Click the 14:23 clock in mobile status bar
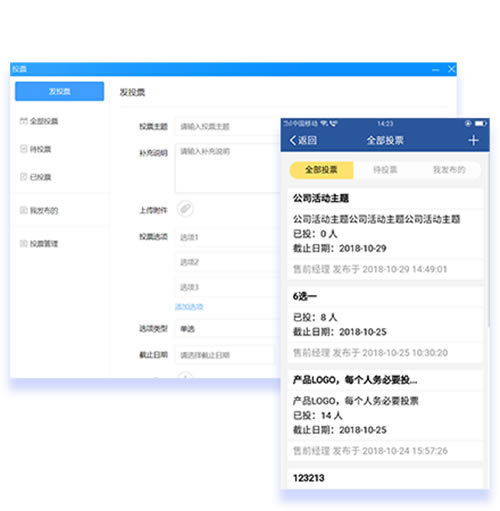Image resolution: width=500 pixels, height=511 pixels. (385, 124)
